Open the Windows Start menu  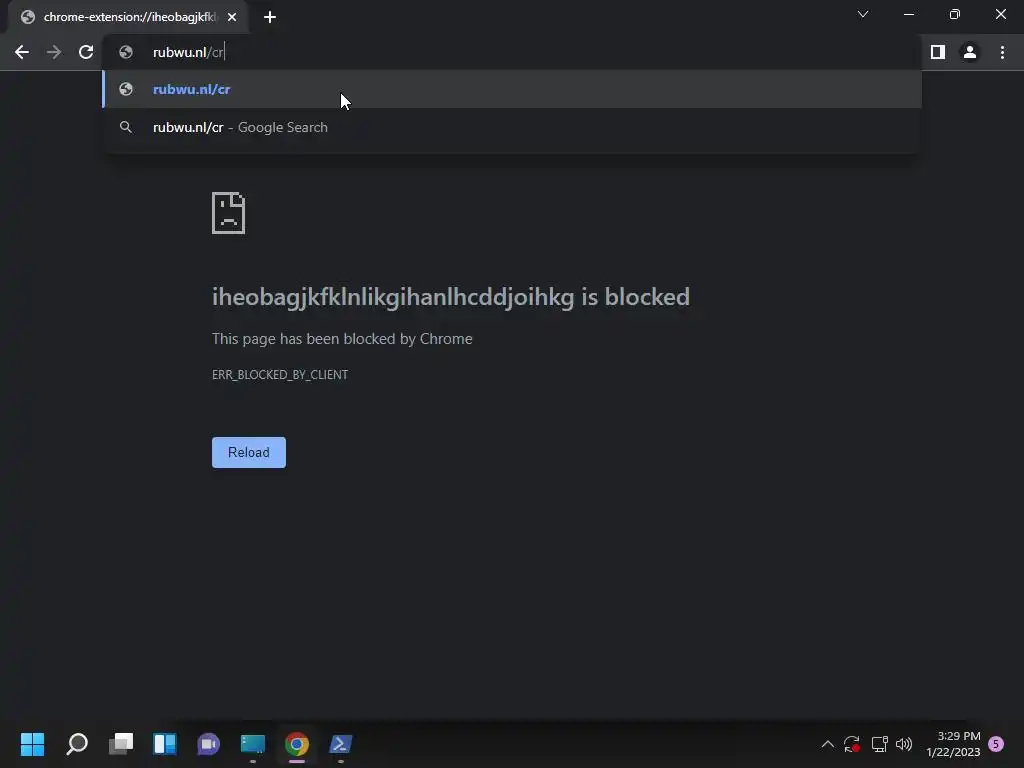(33, 744)
